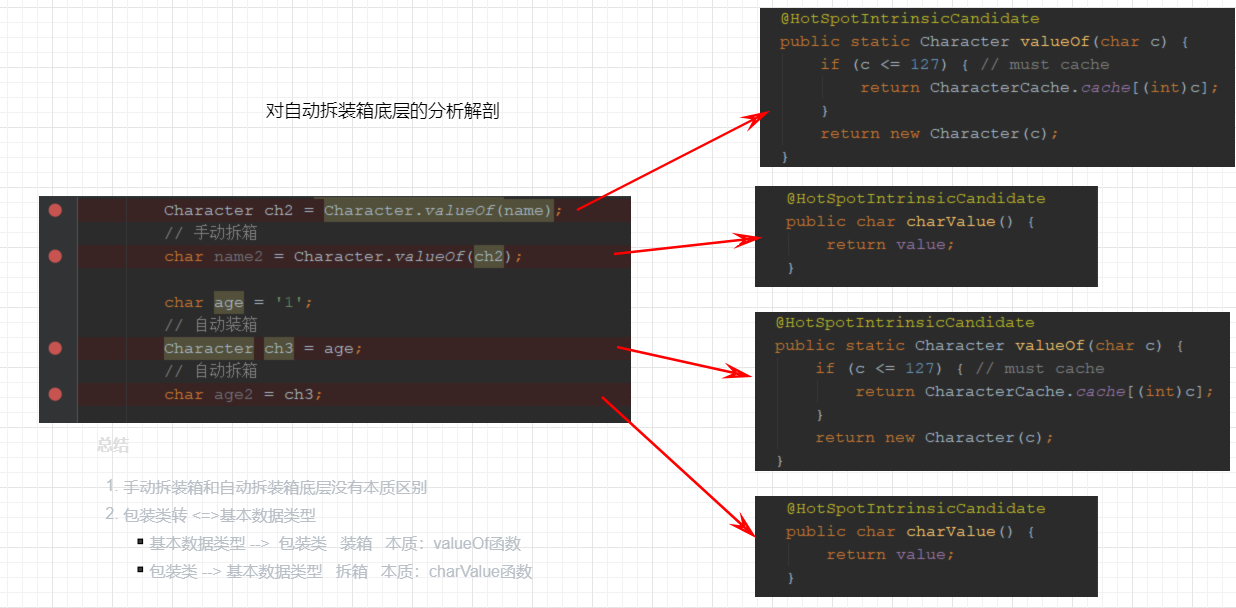Toggle breakpoint beside char name2 line
The width and height of the screenshot is (1236, 608).
[x=55, y=256]
